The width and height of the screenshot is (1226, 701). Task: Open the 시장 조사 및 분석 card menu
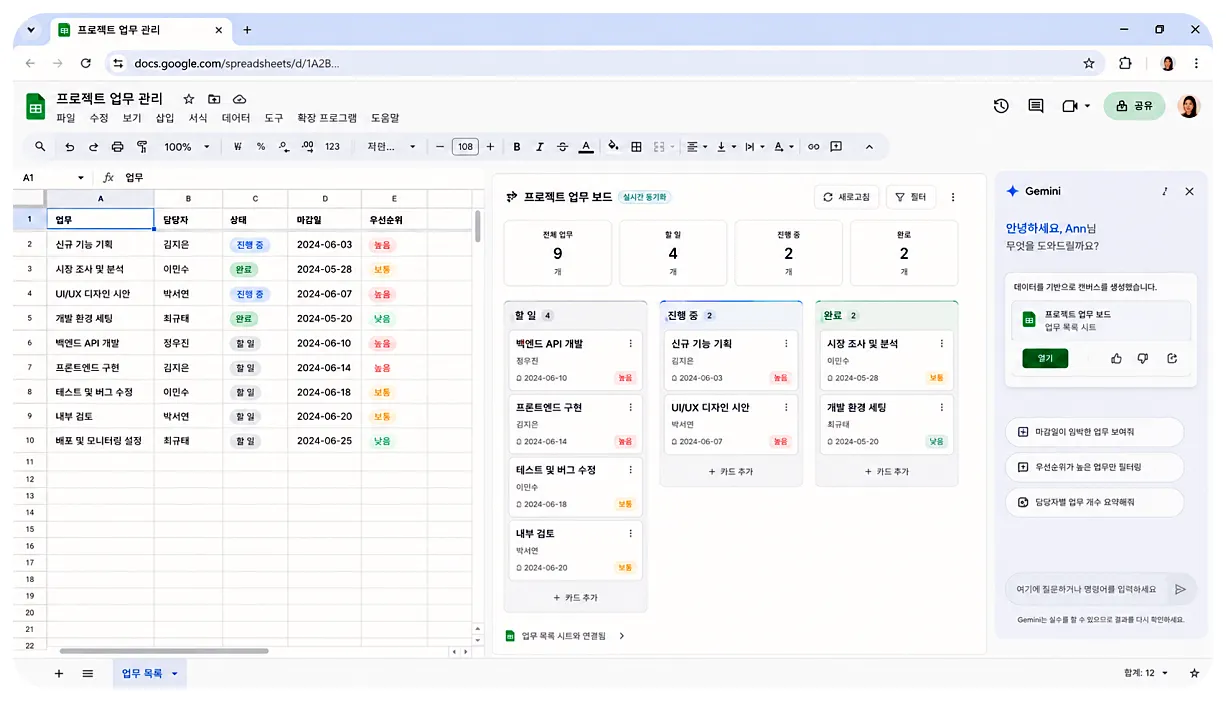coord(942,344)
